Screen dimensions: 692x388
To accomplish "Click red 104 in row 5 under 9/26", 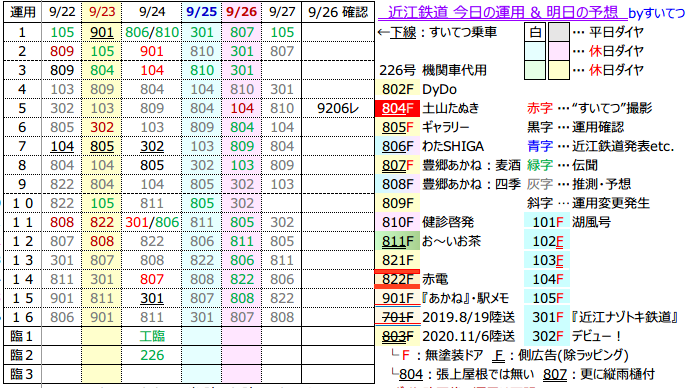I will [x=242, y=108].
